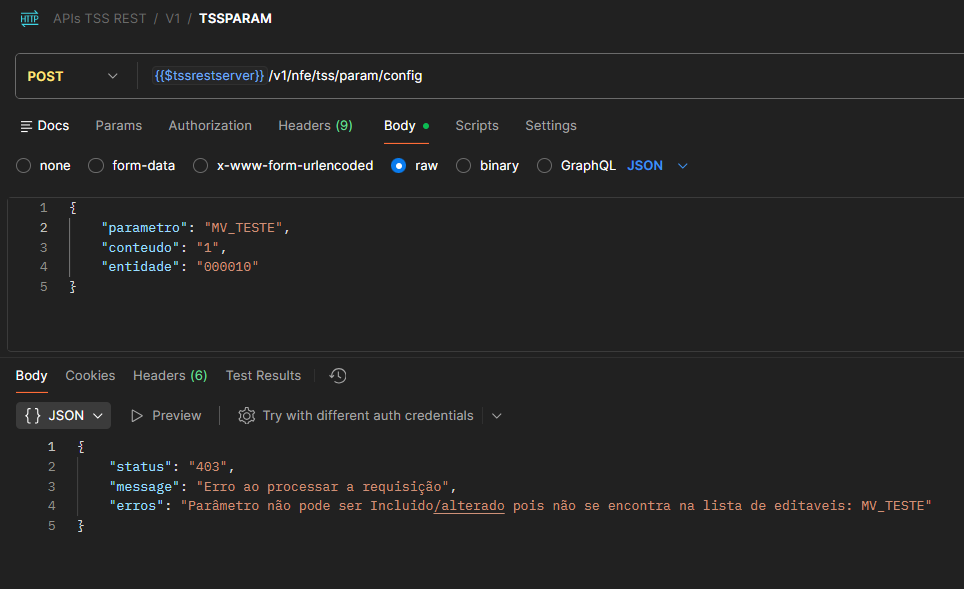Click the HTTP request icon
964x589 pixels.
coord(30,18)
